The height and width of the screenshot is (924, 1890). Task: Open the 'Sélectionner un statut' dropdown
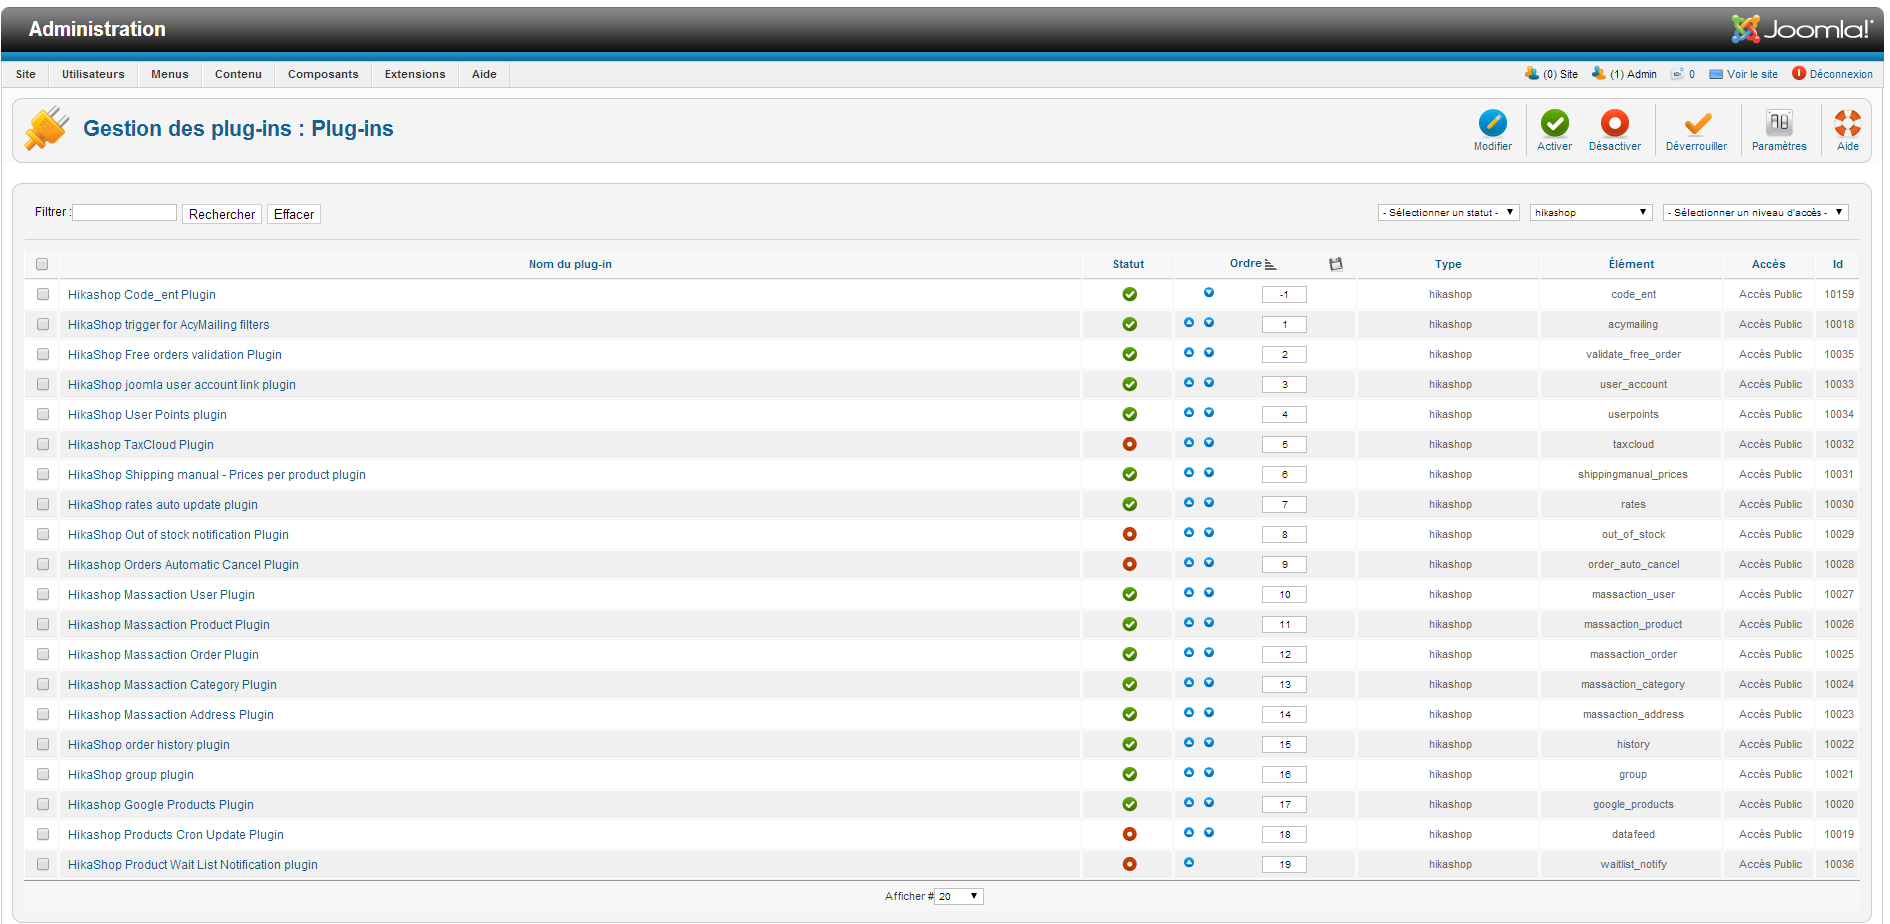click(x=1449, y=212)
